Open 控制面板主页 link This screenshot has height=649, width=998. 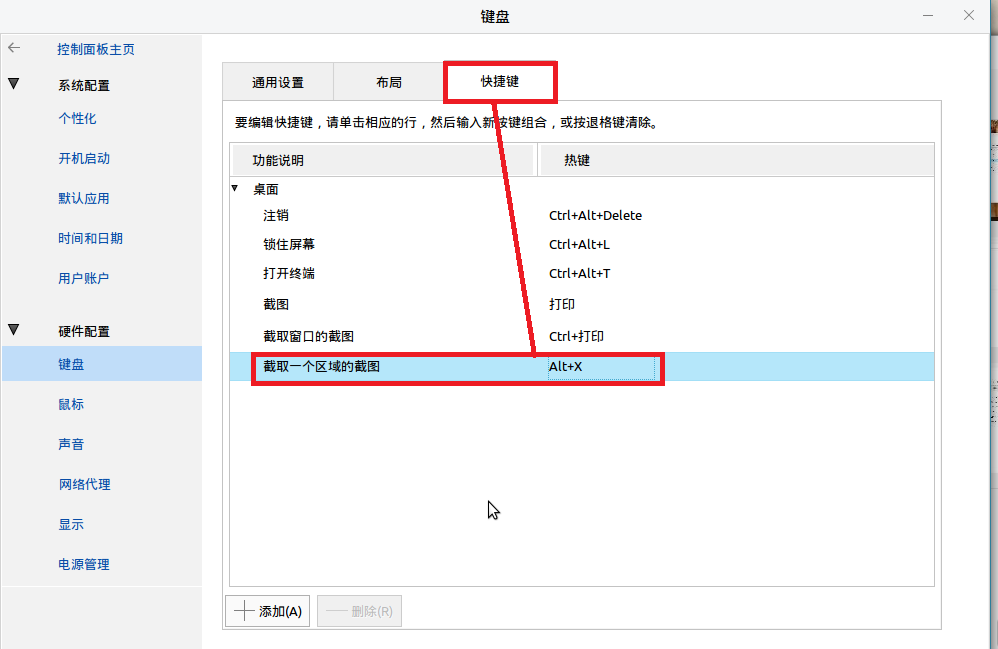tap(95, 49)
